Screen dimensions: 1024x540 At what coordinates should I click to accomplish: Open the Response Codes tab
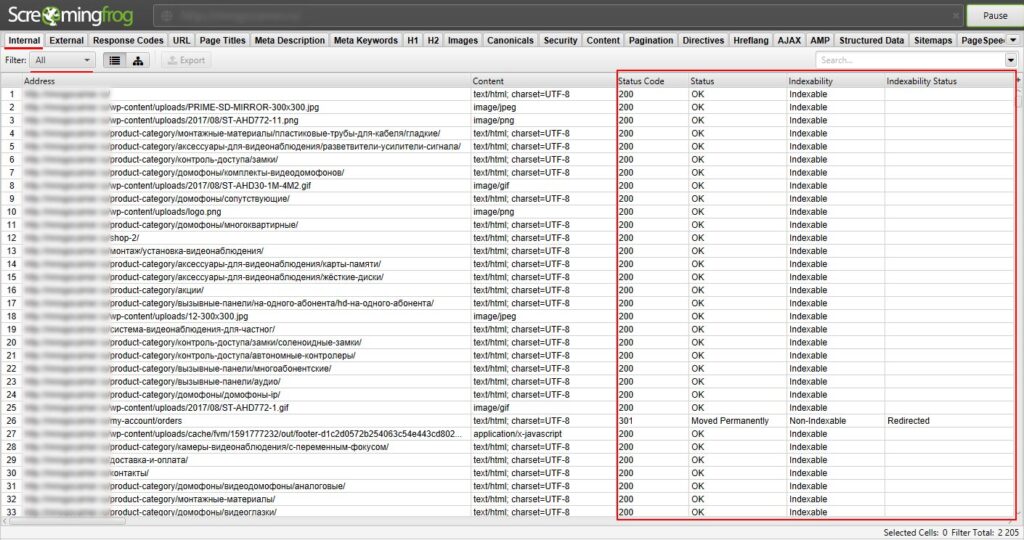[128, 40]
